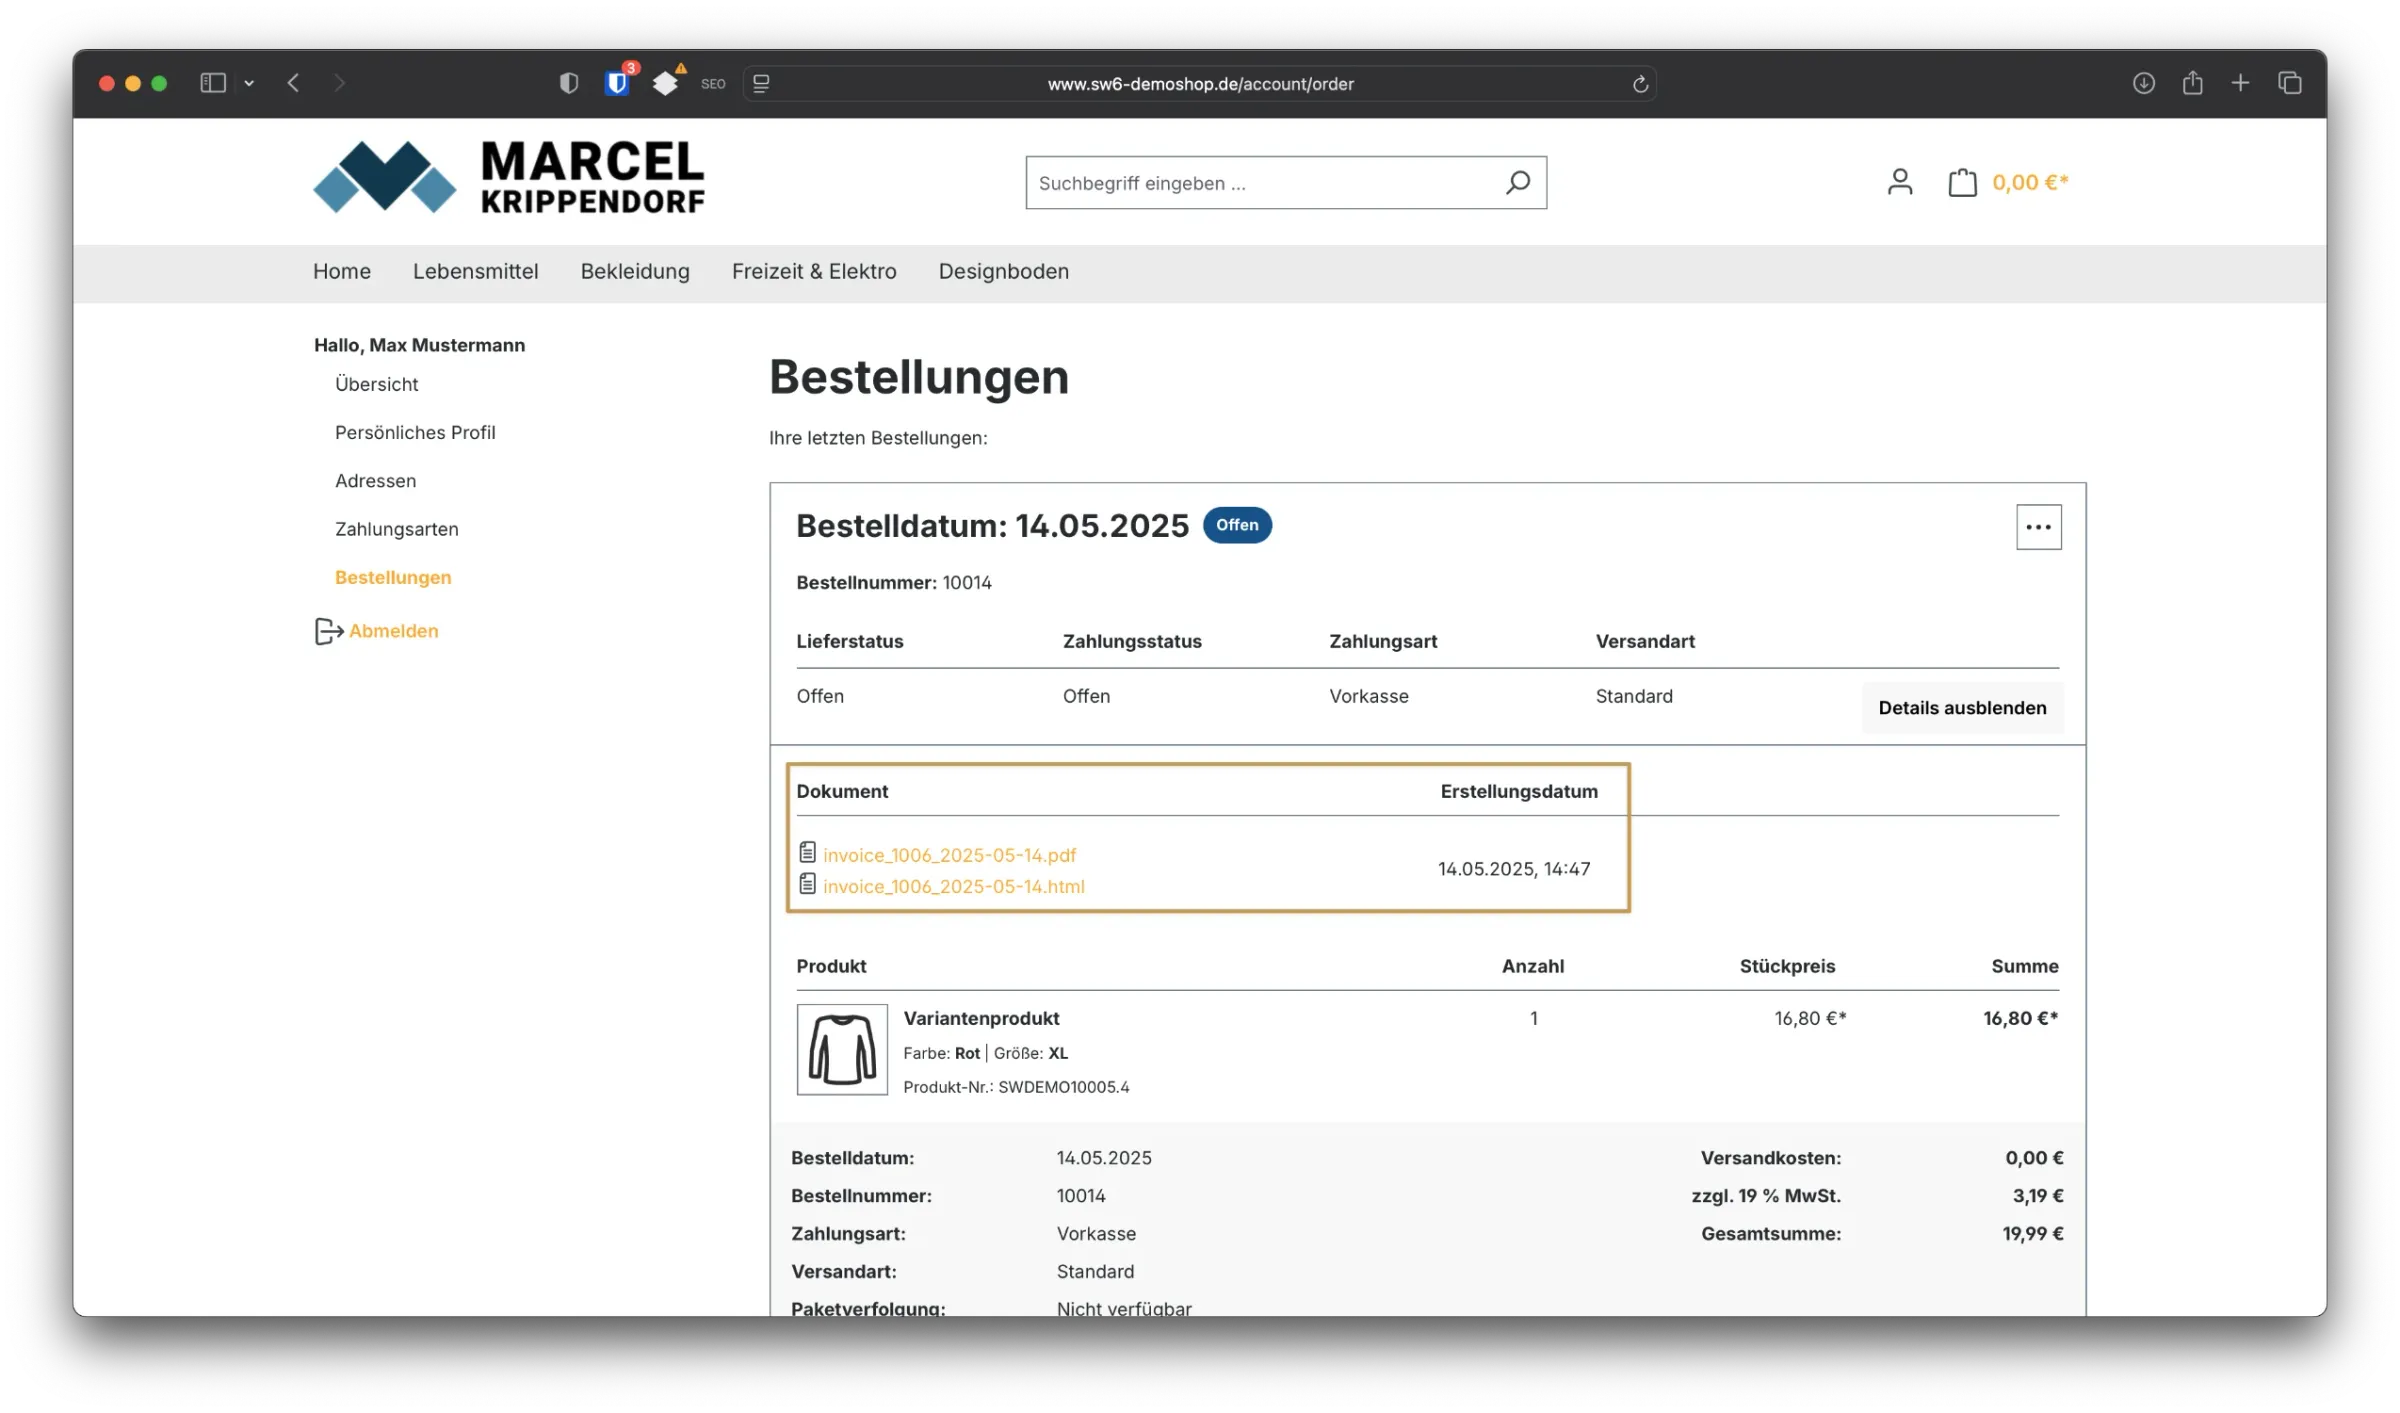The height and width of the screenshot is (1413, 2400).
Task: Click the document icon before invoice PDF
Action: [807, 852]
